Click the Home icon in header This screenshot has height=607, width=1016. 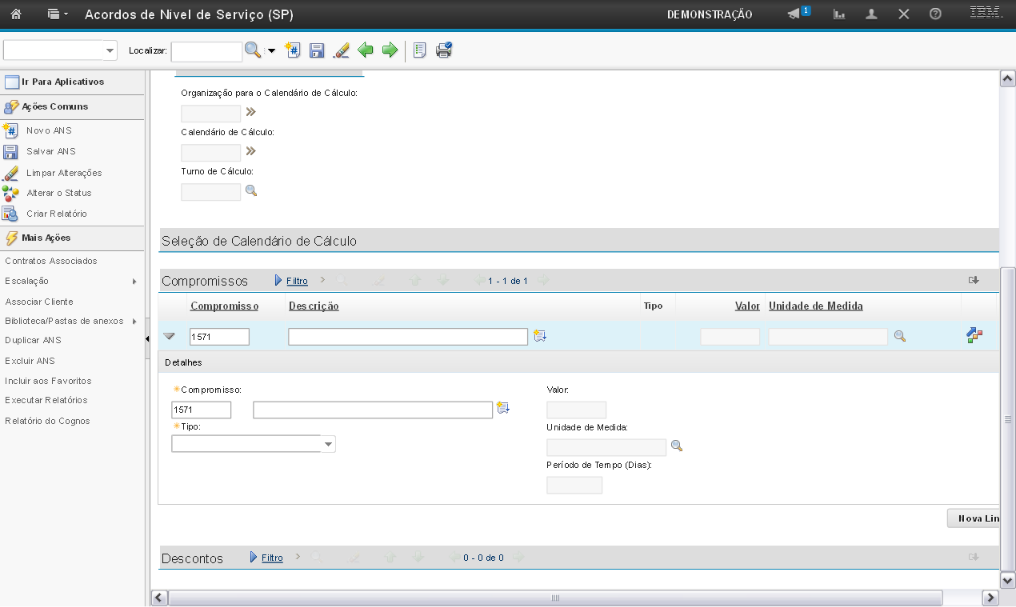pos(17,15)
